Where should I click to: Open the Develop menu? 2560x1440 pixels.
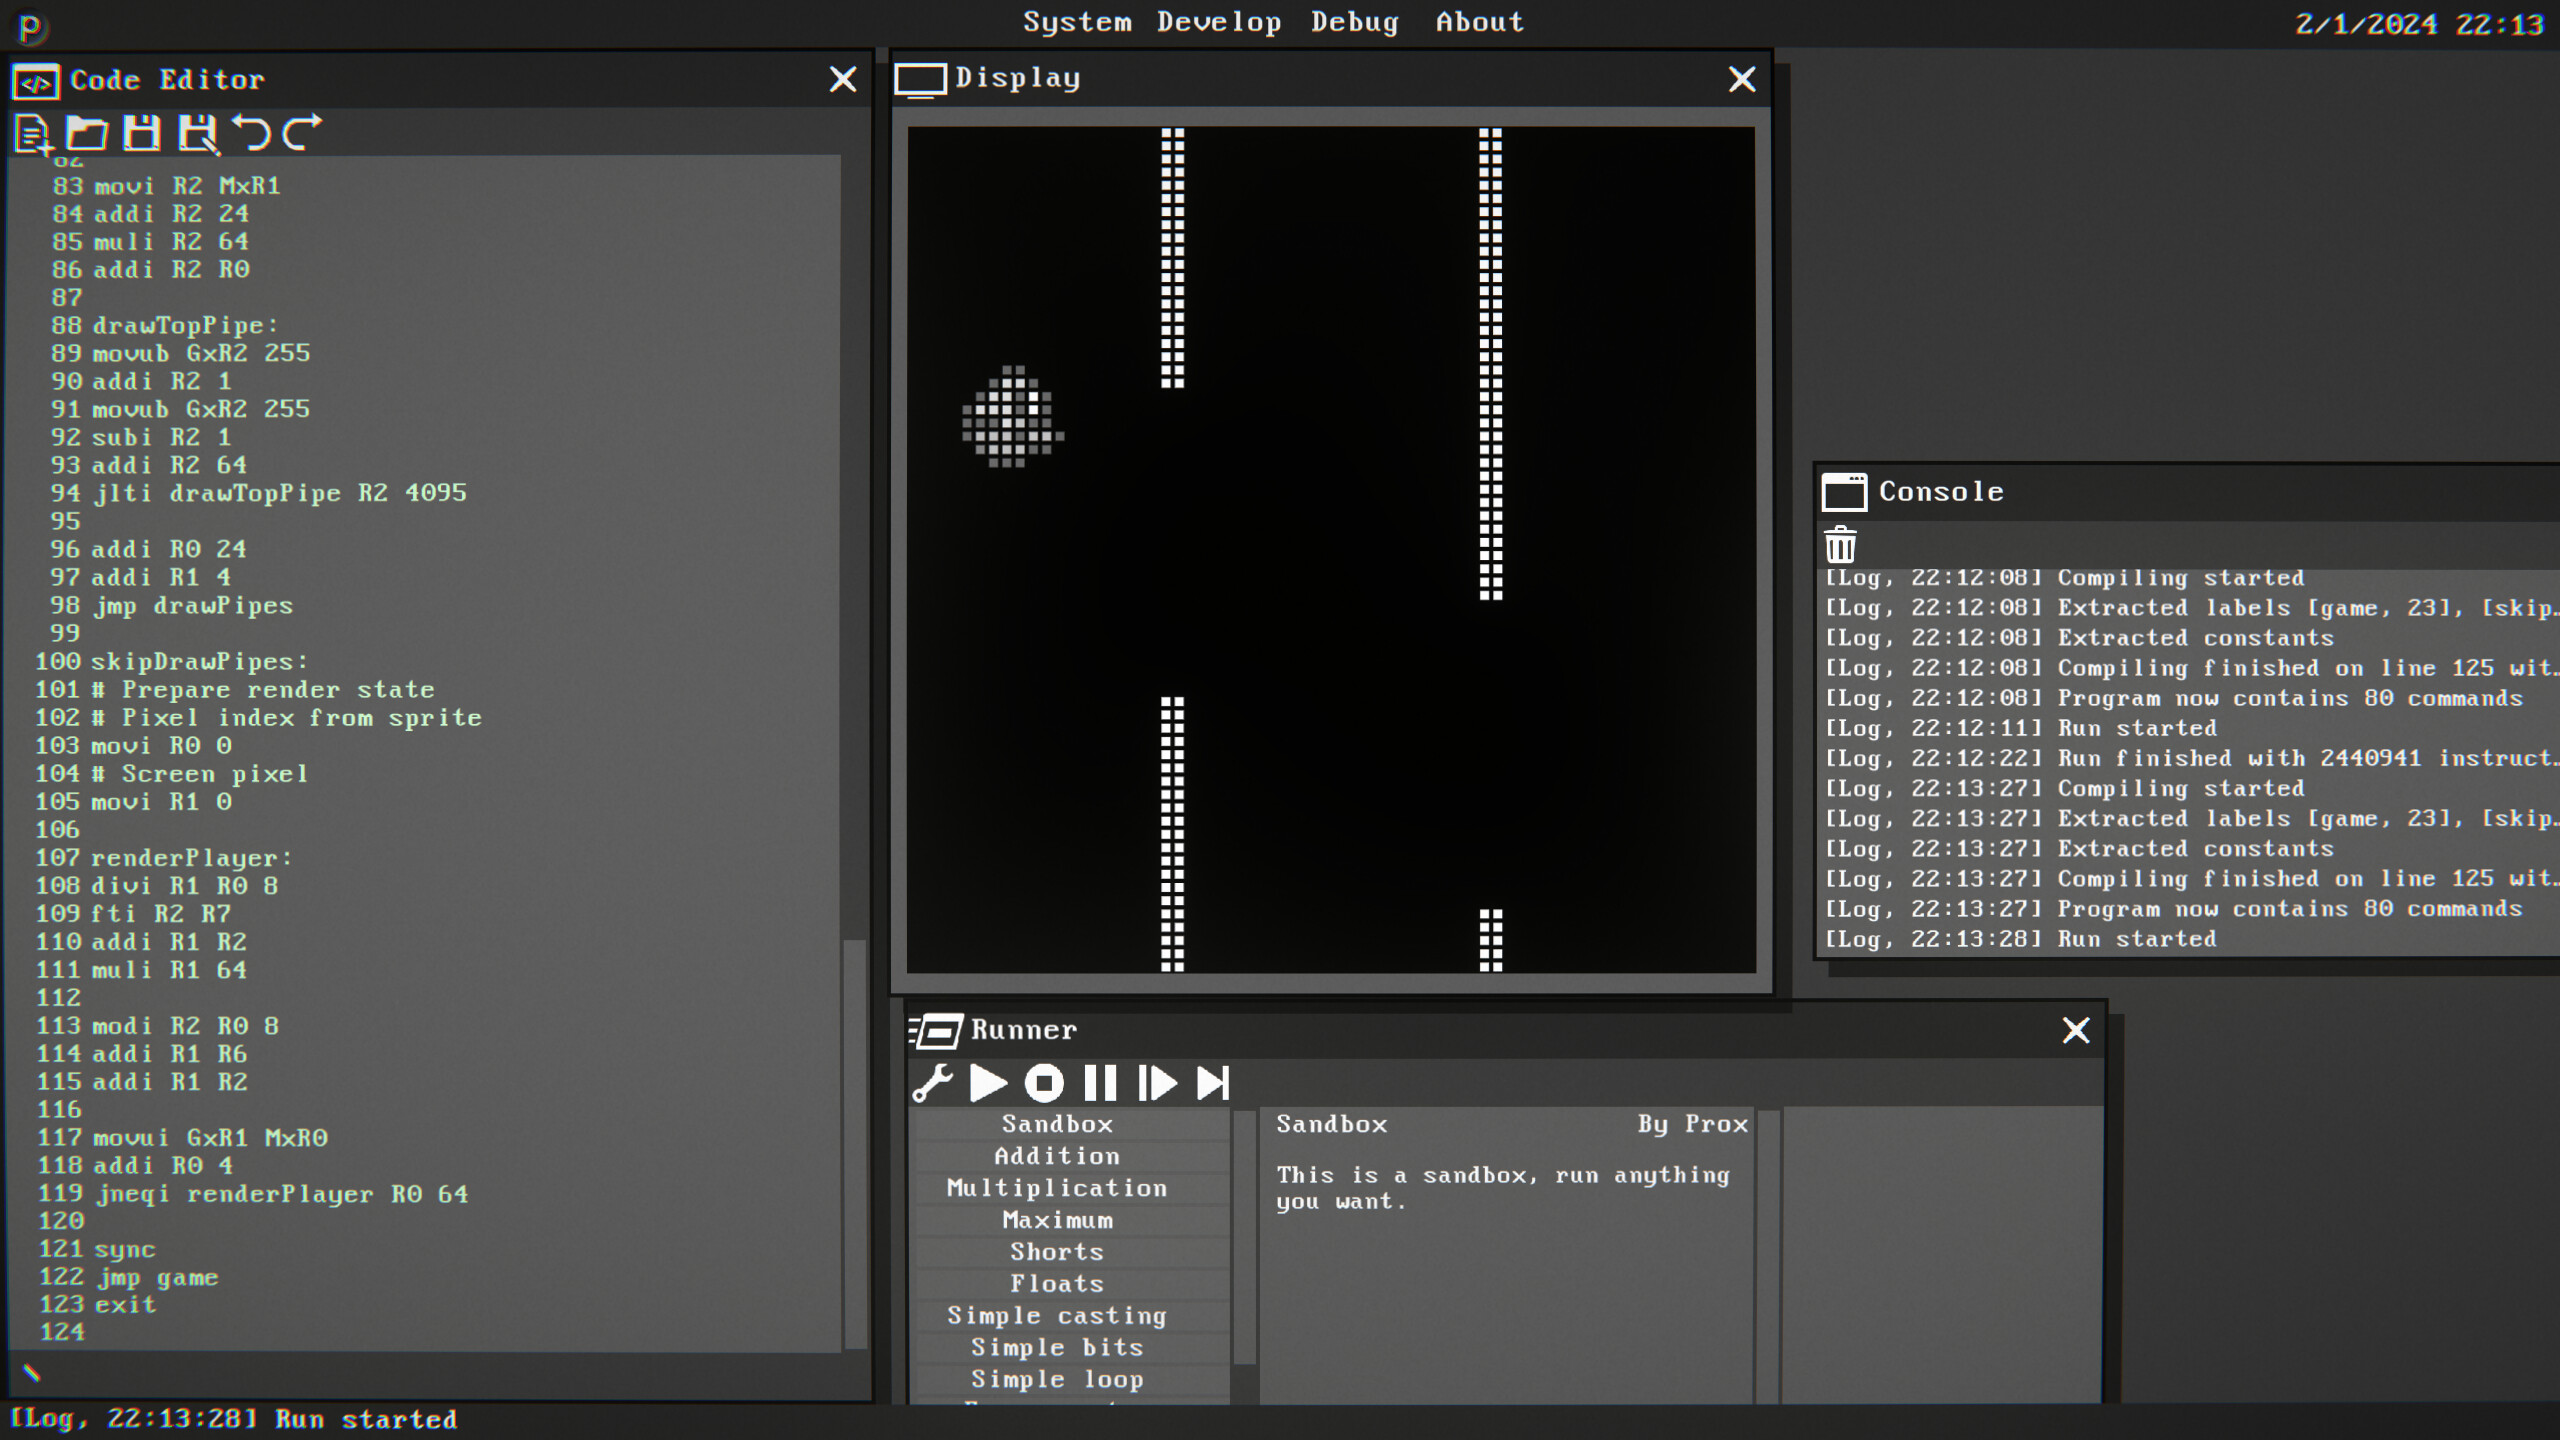point(1218,22)
